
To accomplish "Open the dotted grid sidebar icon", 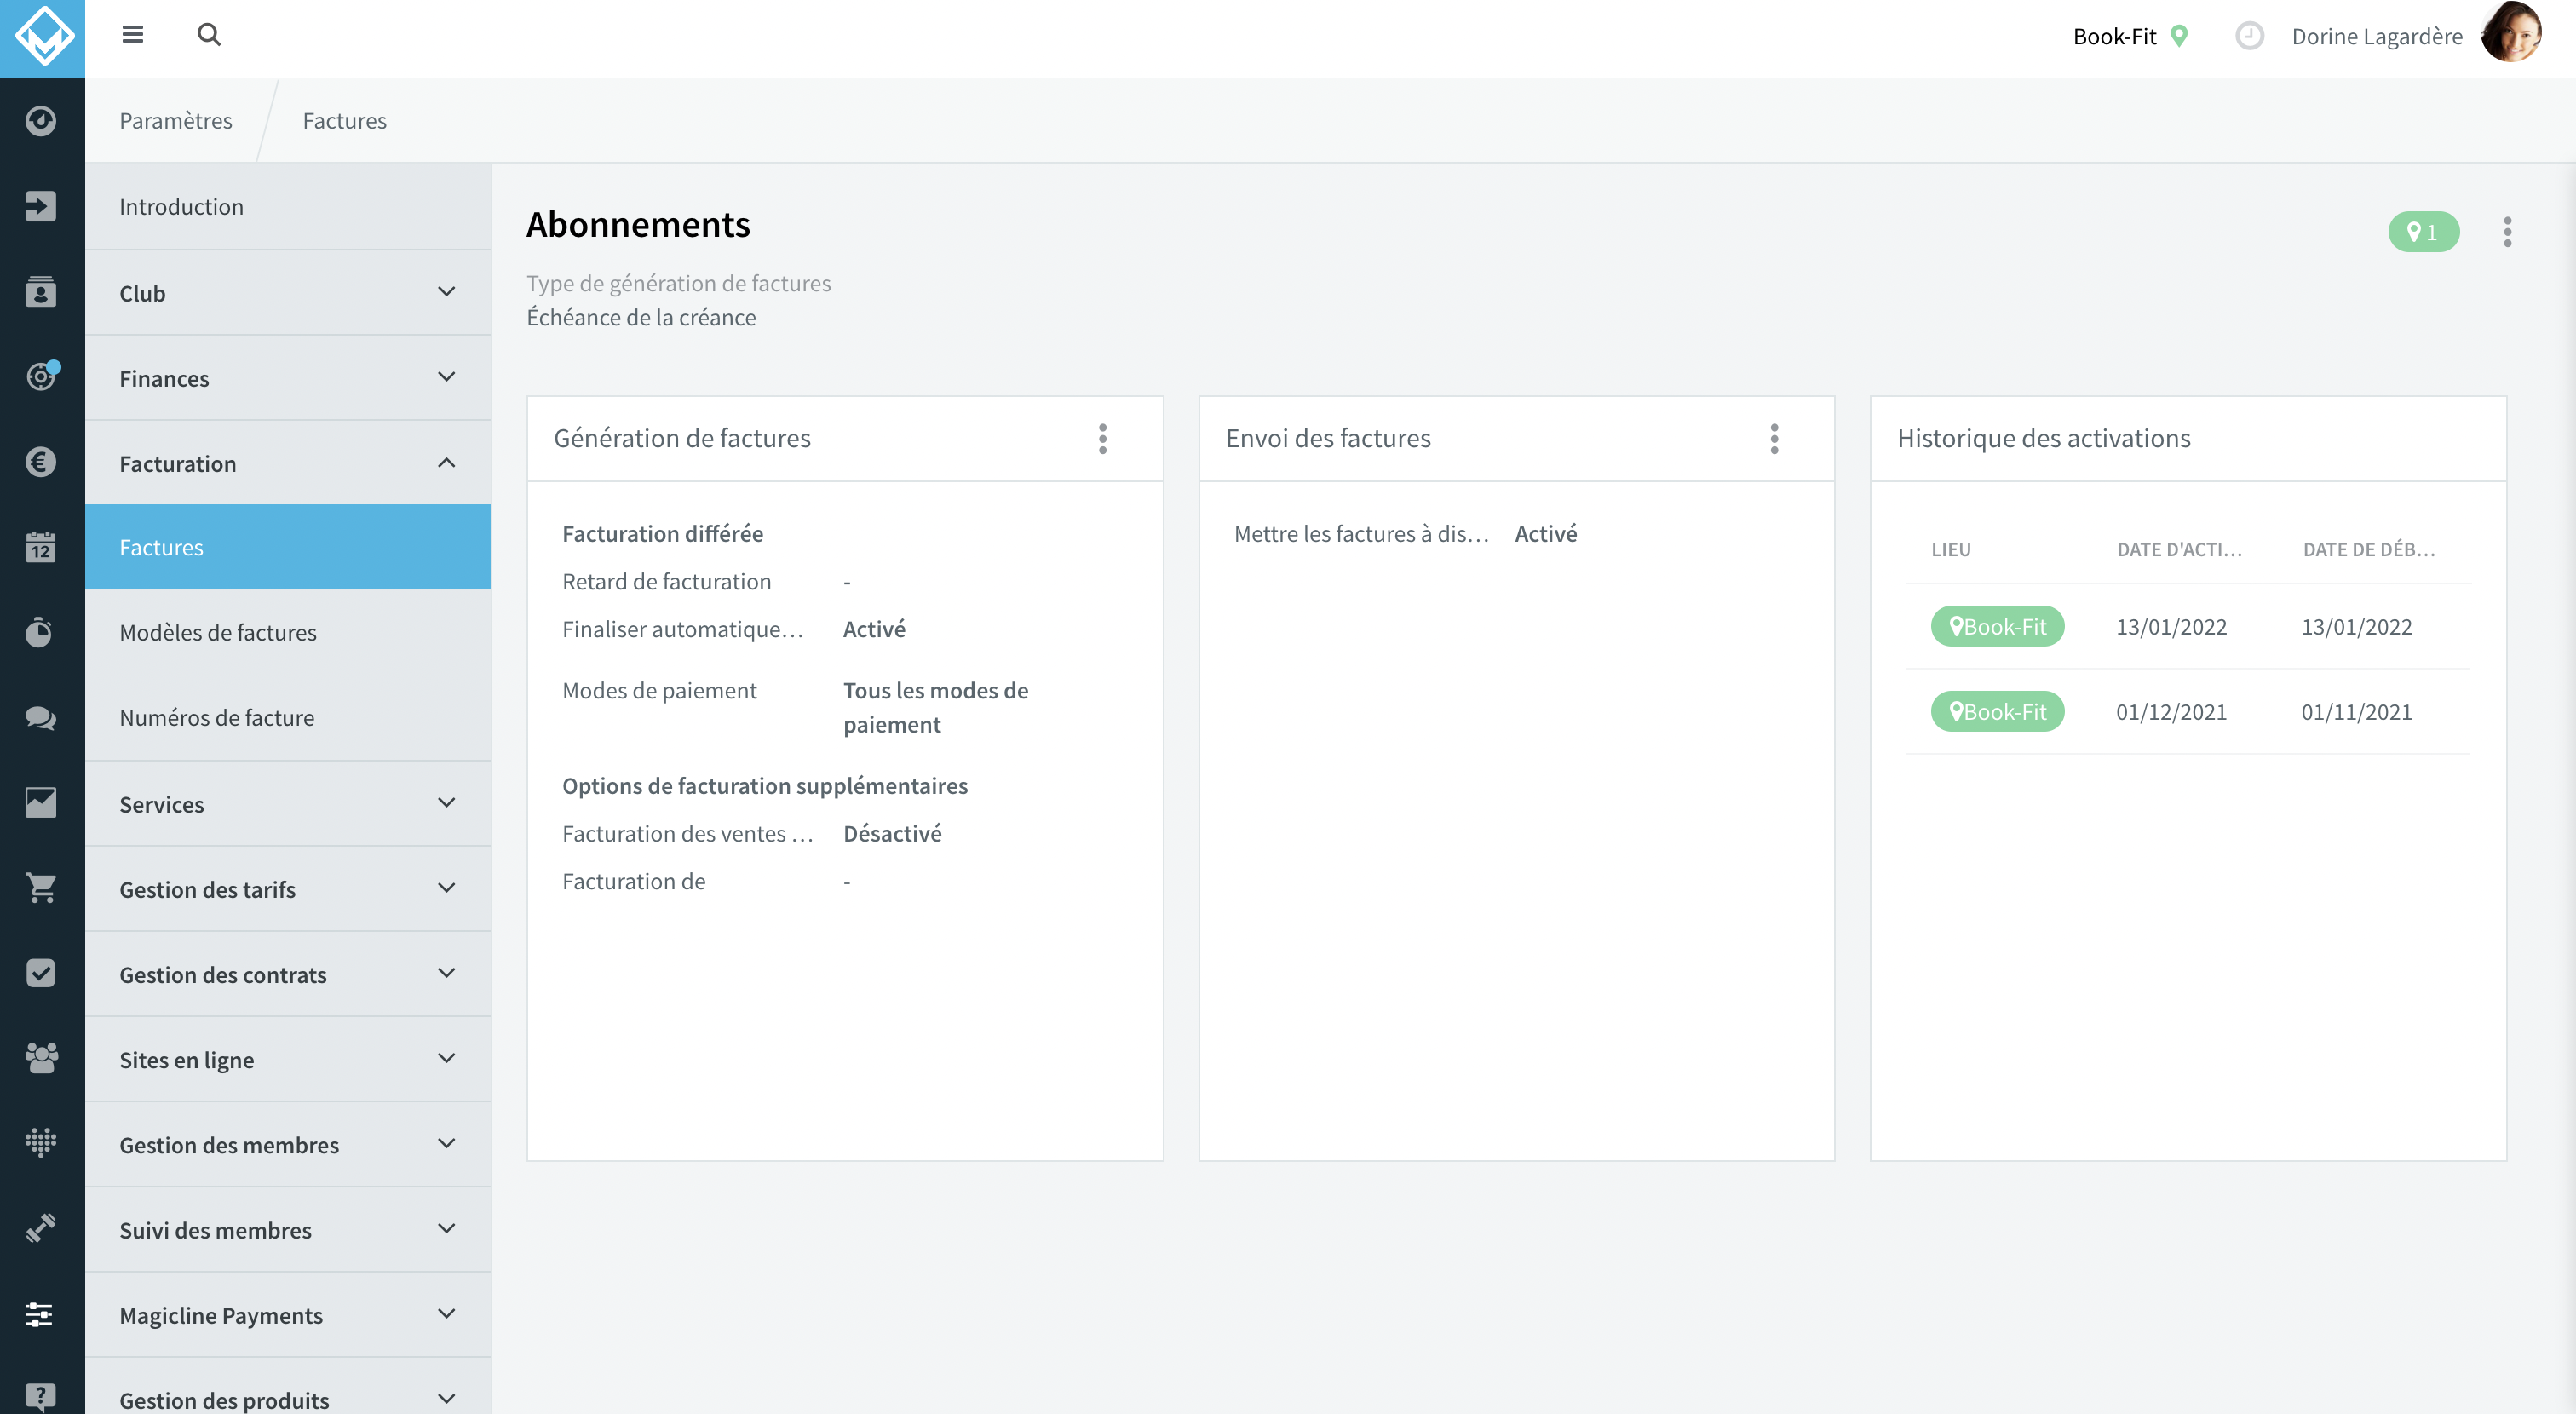I will 41,1142.
